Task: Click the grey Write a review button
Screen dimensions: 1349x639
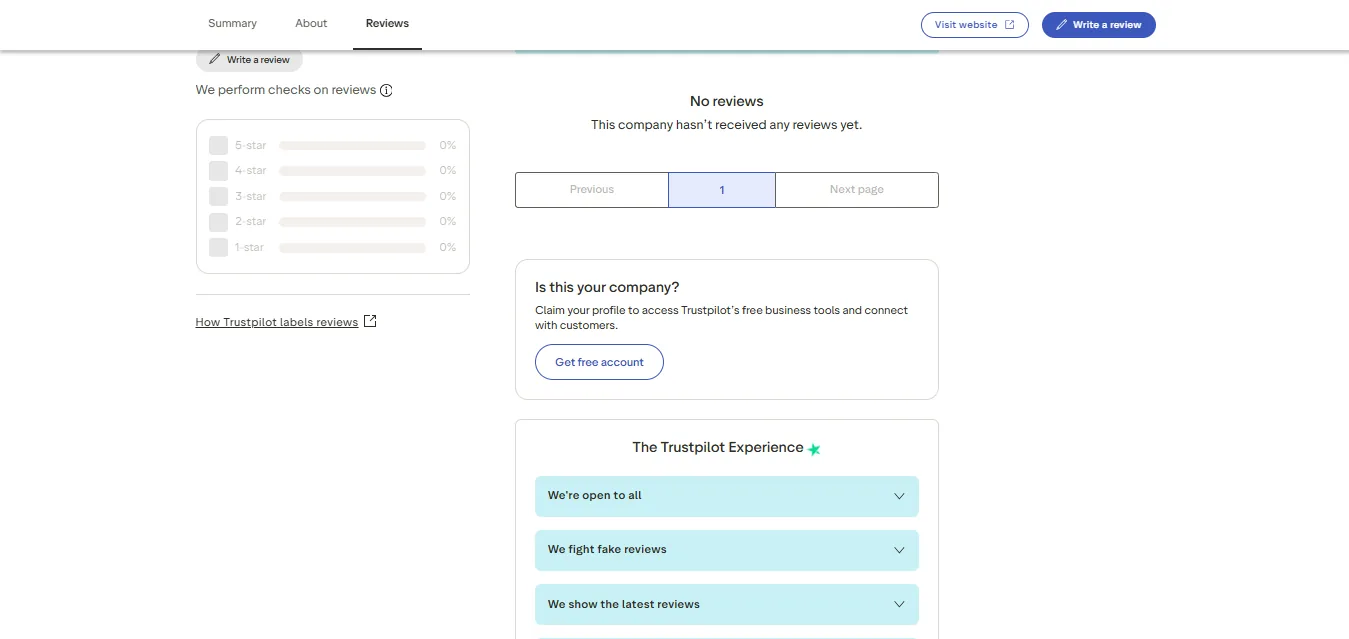Action: click(249, 60)
